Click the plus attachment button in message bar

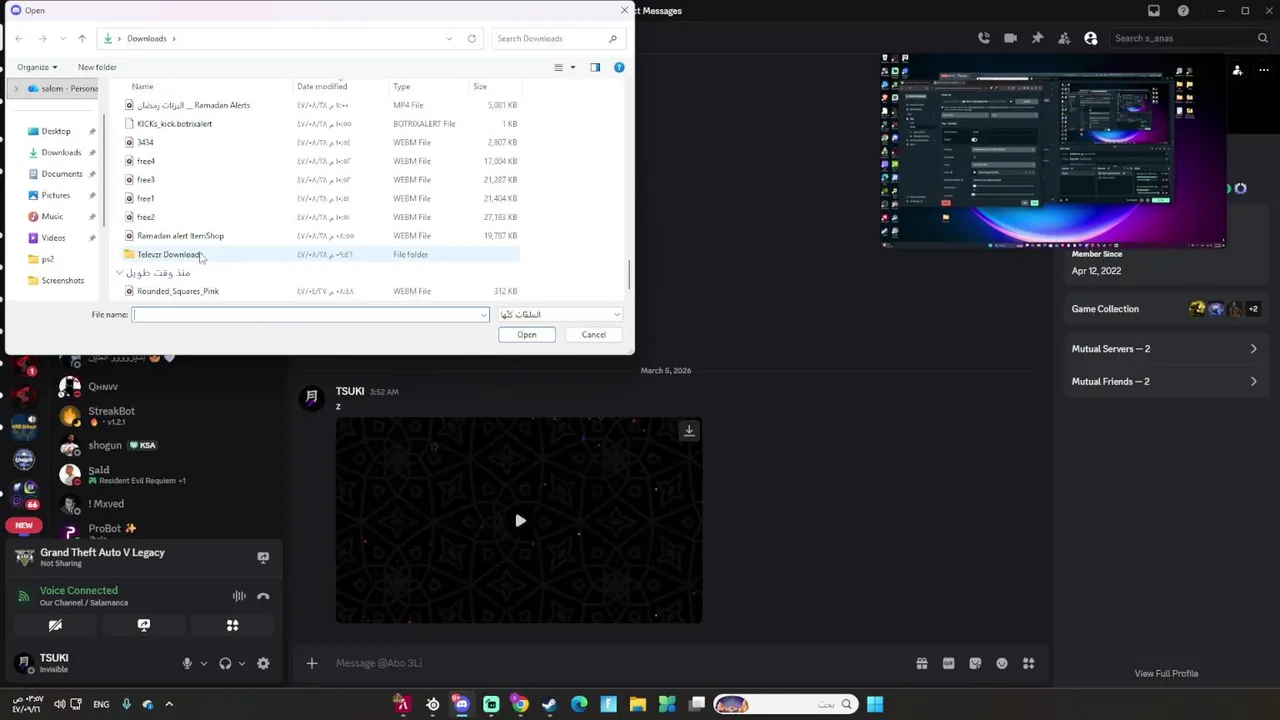(312, 663)
